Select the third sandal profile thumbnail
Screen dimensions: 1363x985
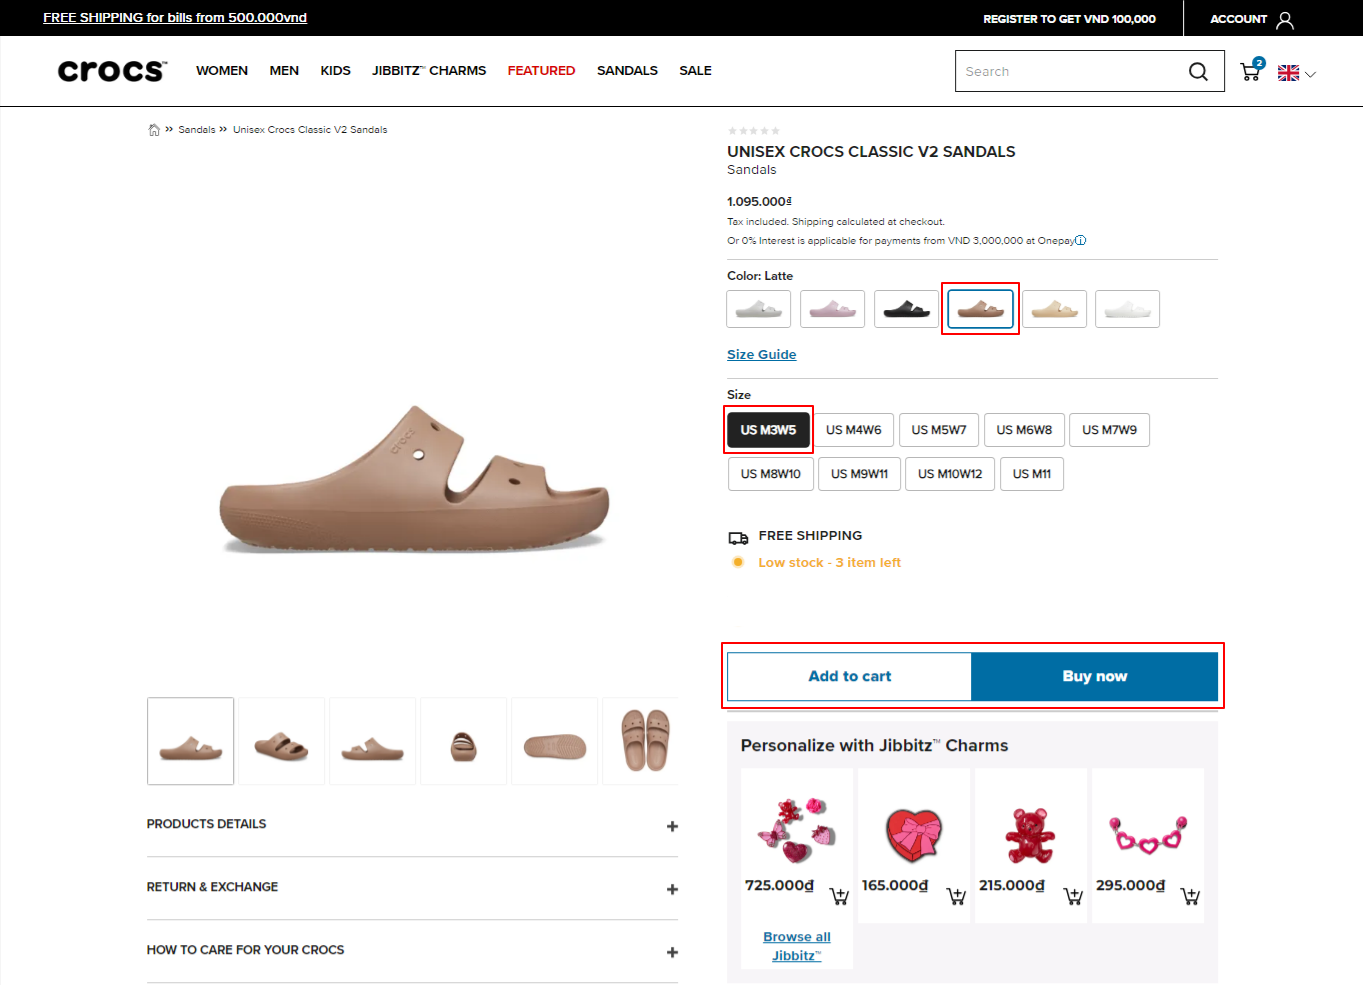(x=373, y=742)
